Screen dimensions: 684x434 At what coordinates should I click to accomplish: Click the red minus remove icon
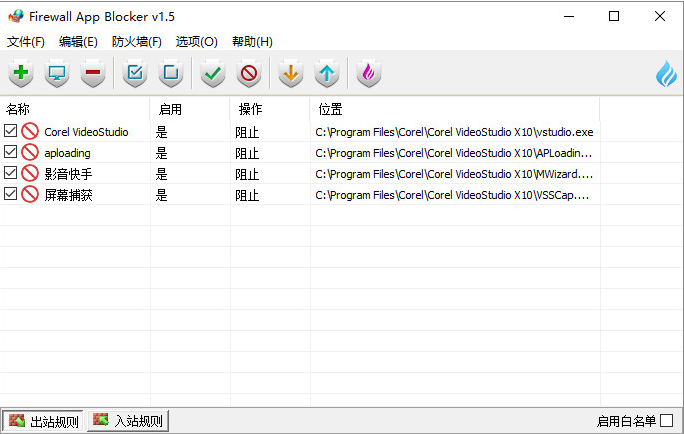pyautogui.click(x=93, y=73)
